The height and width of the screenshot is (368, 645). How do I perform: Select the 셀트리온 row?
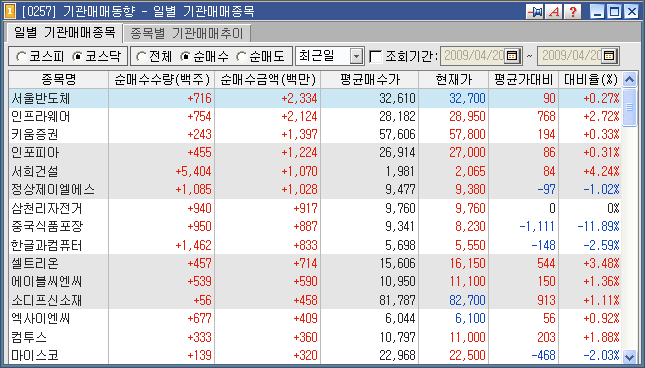coord(315,263)
